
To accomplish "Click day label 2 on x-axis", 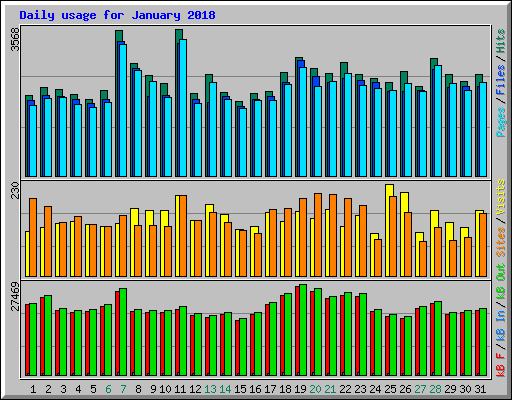I will click(48, 389).
